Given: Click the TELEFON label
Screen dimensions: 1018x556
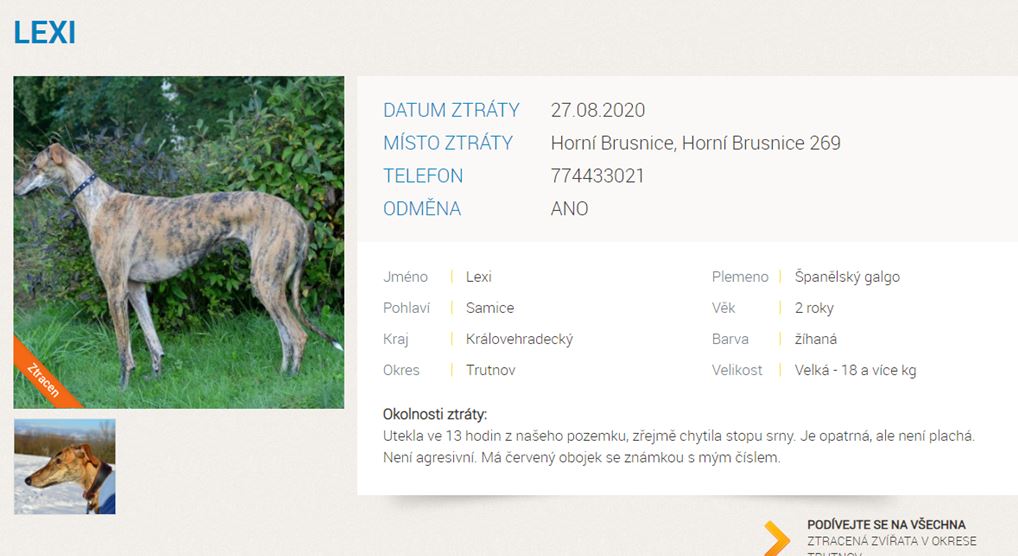Looking at the screenshot, I should (423, 176).
